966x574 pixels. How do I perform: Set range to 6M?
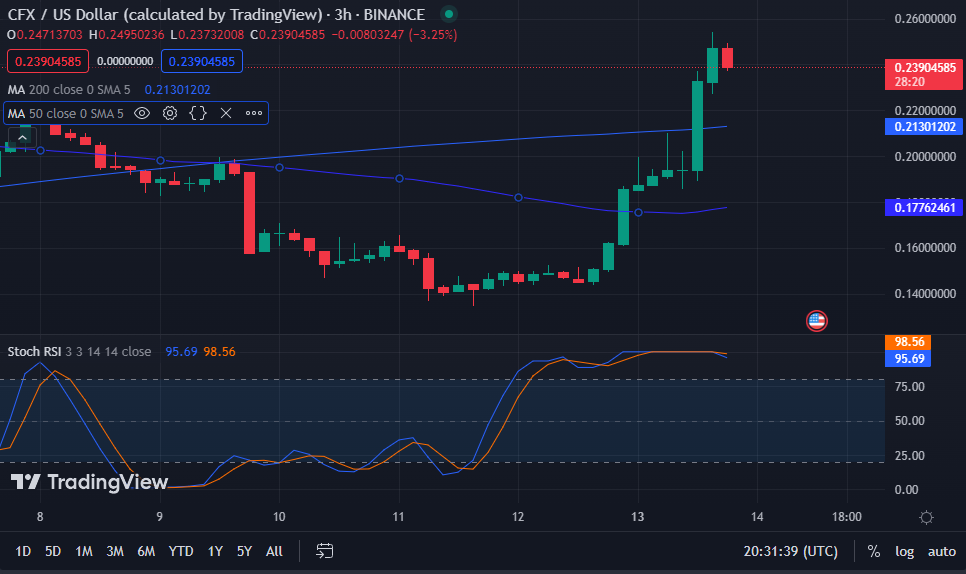(146, 551)
